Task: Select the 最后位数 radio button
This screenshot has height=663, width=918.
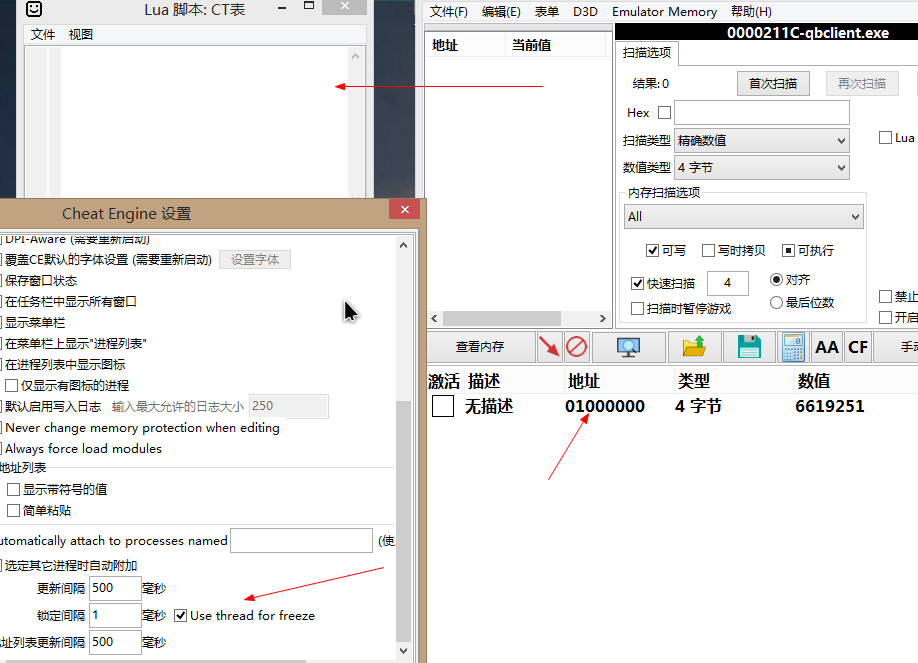Action: (x=777, y=302)
